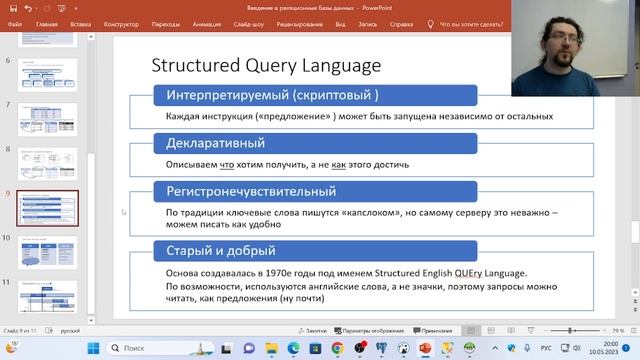Click the taskbar Поиск search box
This screenshot has height=360, width=640.
tap(160, 348)
